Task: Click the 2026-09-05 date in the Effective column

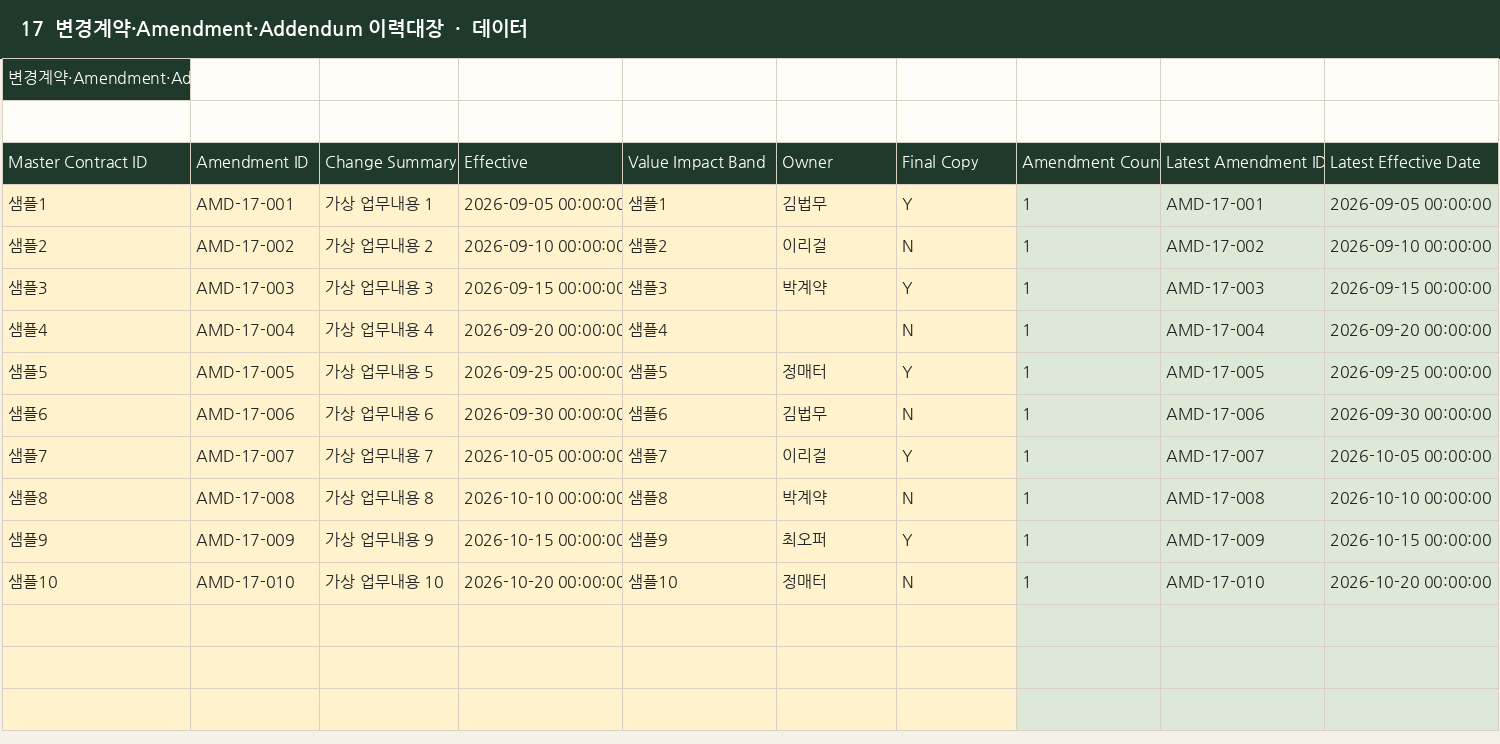Action: click(x=540, y=205)
